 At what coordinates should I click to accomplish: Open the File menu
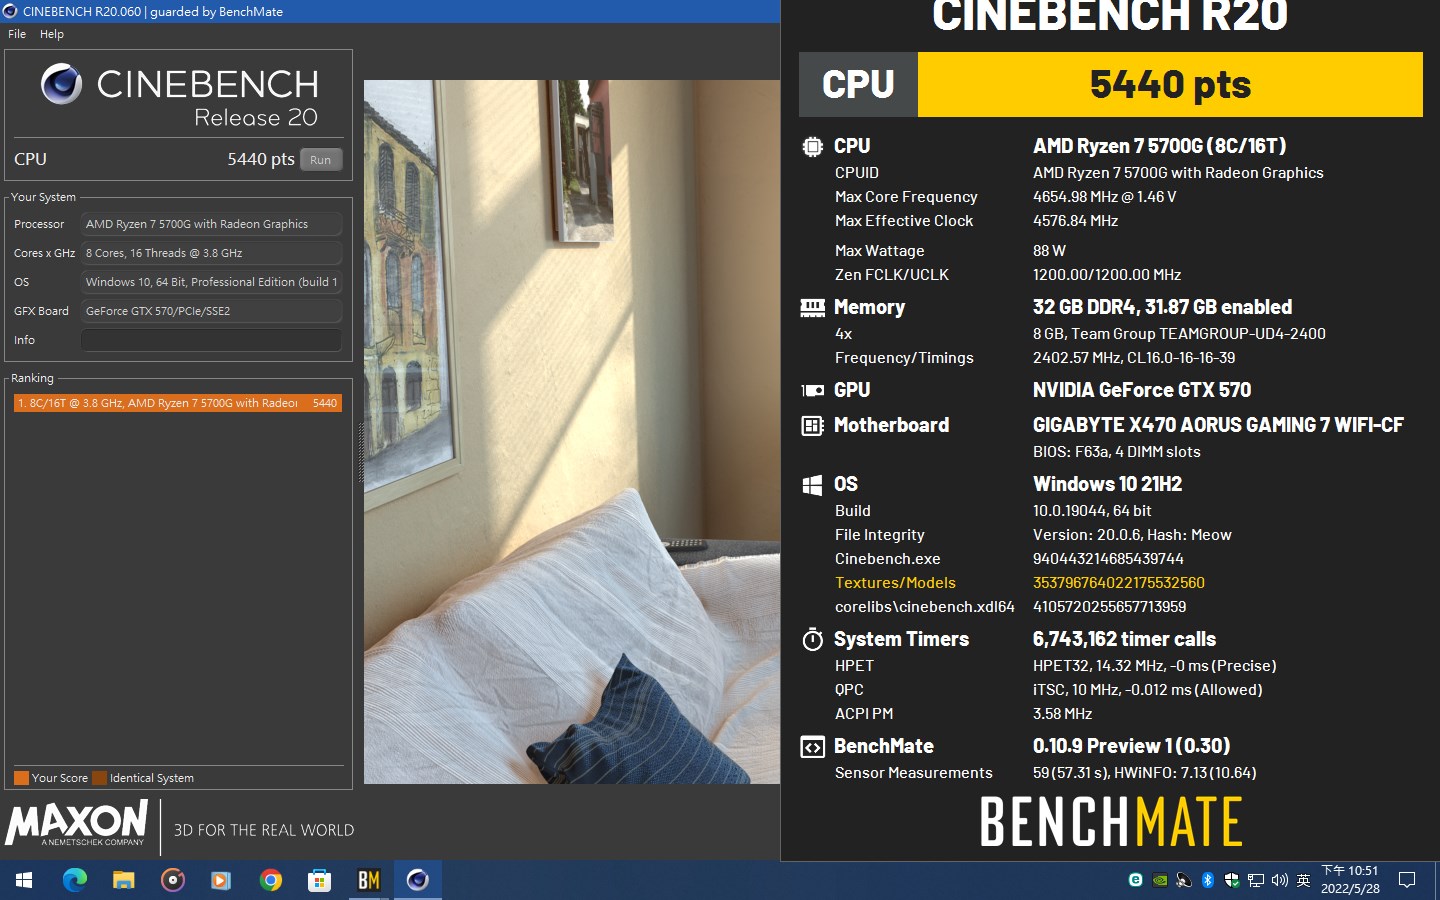coord(17,34)
